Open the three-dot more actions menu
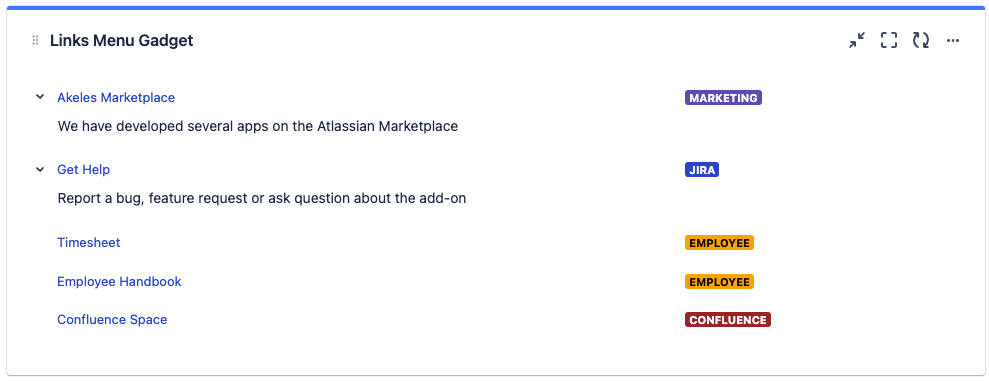Viewport: 989px width, 382px height. (x=952, y=41)
